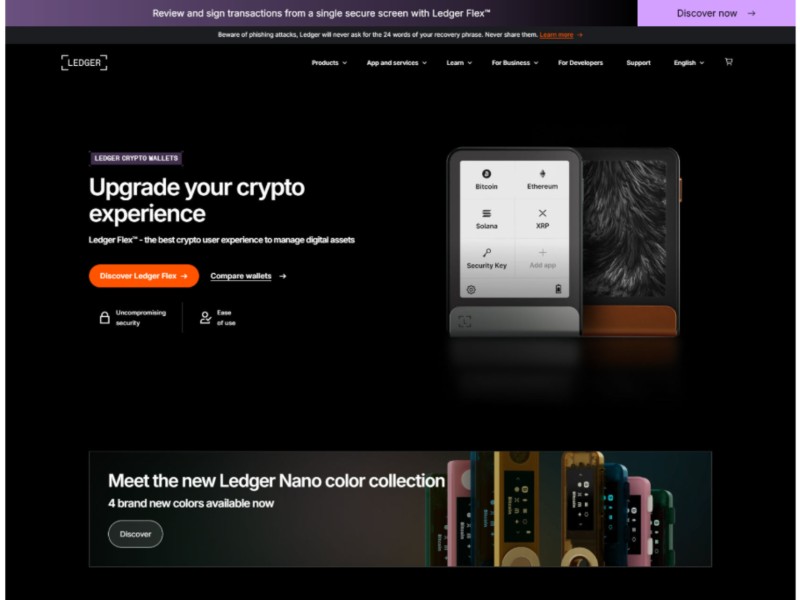800x600 pixels.
Task: Go to the Support menu item
Action: click(x=638, y=63)
